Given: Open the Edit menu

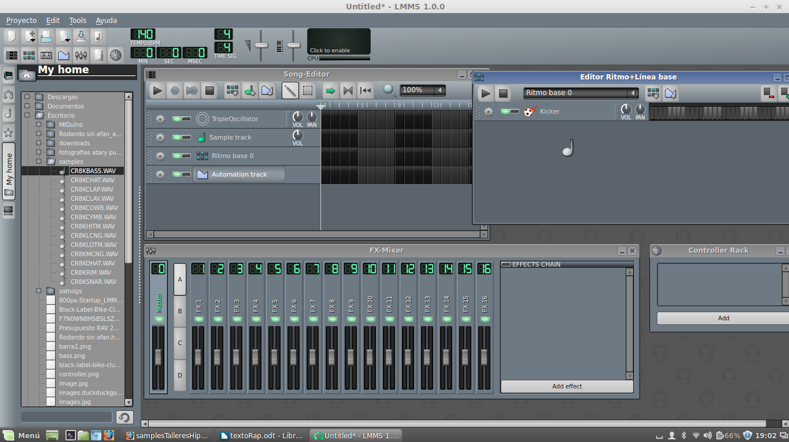Looking at the screenshot, I should coord(53,21).
